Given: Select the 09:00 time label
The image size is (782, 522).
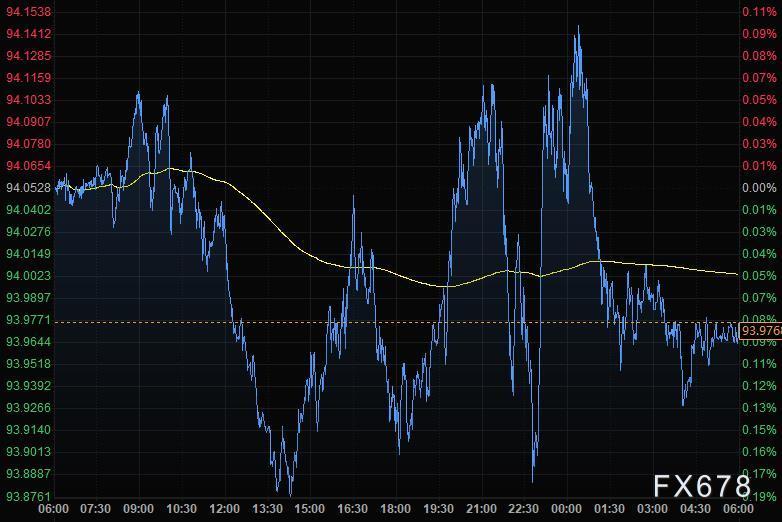Looking at the screenshot, I should tap(139, 509).
